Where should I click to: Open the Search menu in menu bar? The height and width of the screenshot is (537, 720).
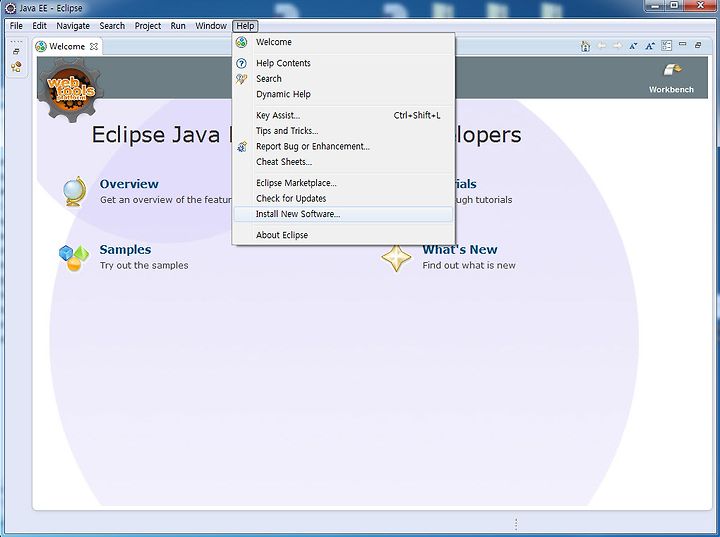pos(112,26)
